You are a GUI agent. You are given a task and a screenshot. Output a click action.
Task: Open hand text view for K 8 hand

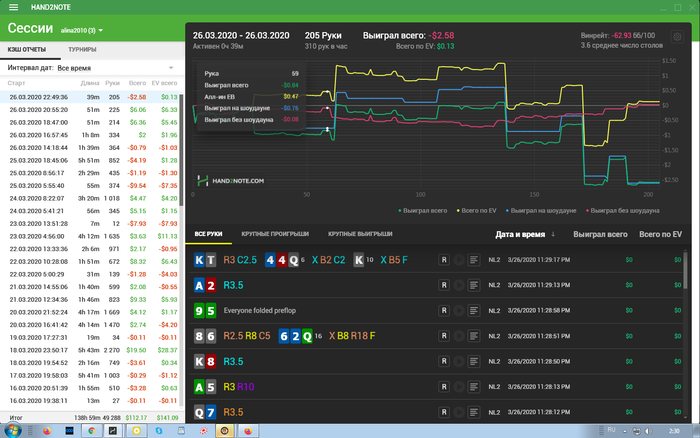tap(474, 361)
